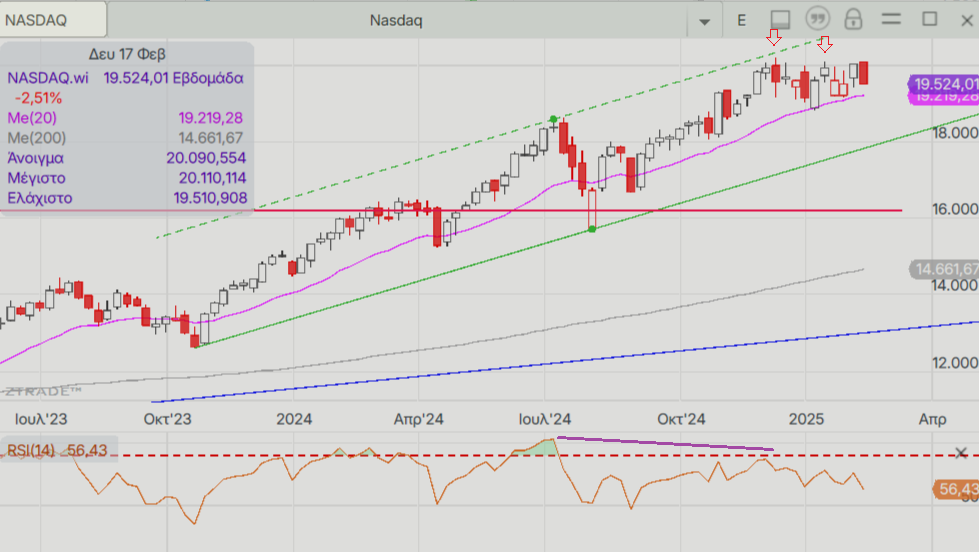Screen dimensions: 979x552
Task: Click the 2025 time axis label
Action: pos(806,419)
